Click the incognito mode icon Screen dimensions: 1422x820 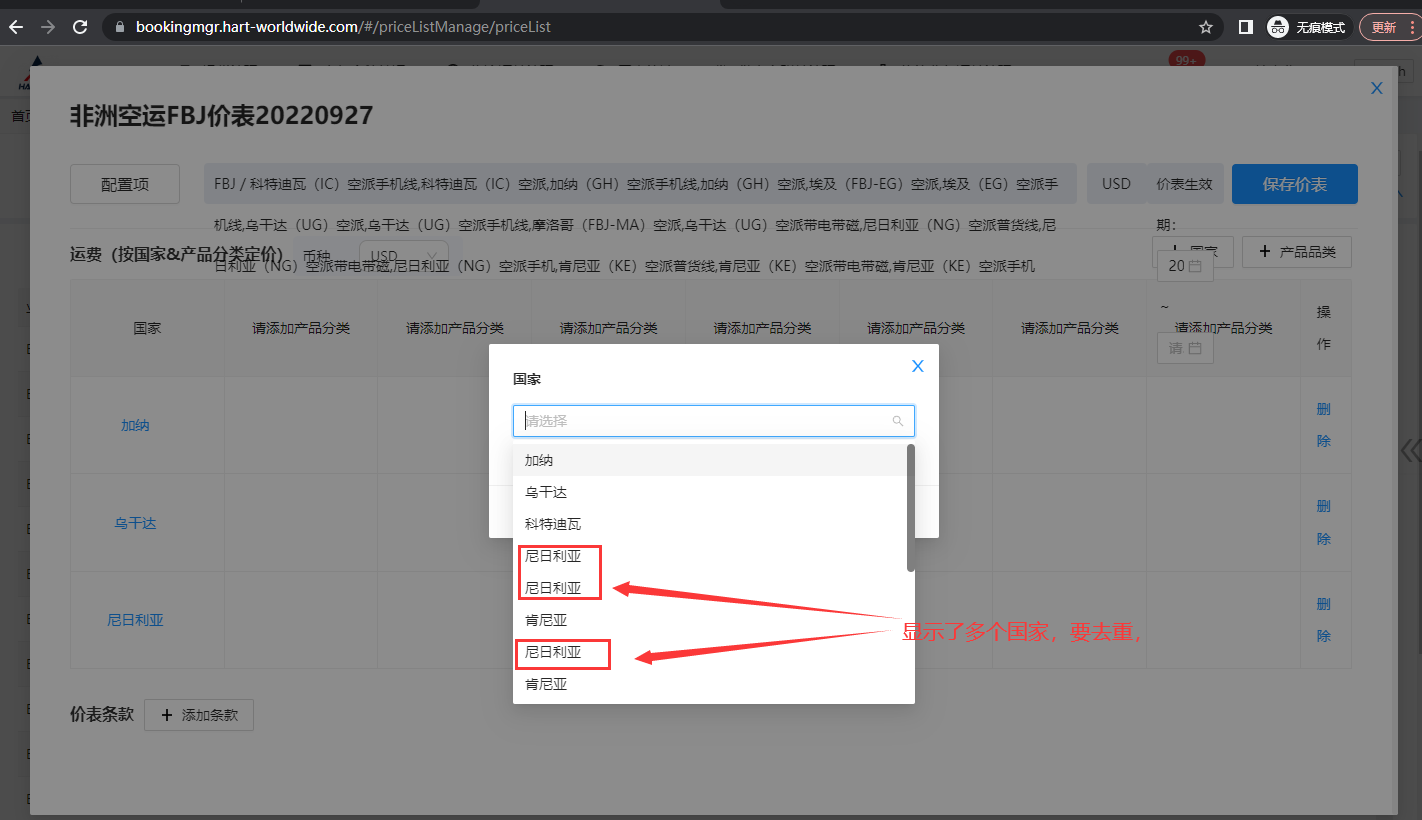(1277, 27)
